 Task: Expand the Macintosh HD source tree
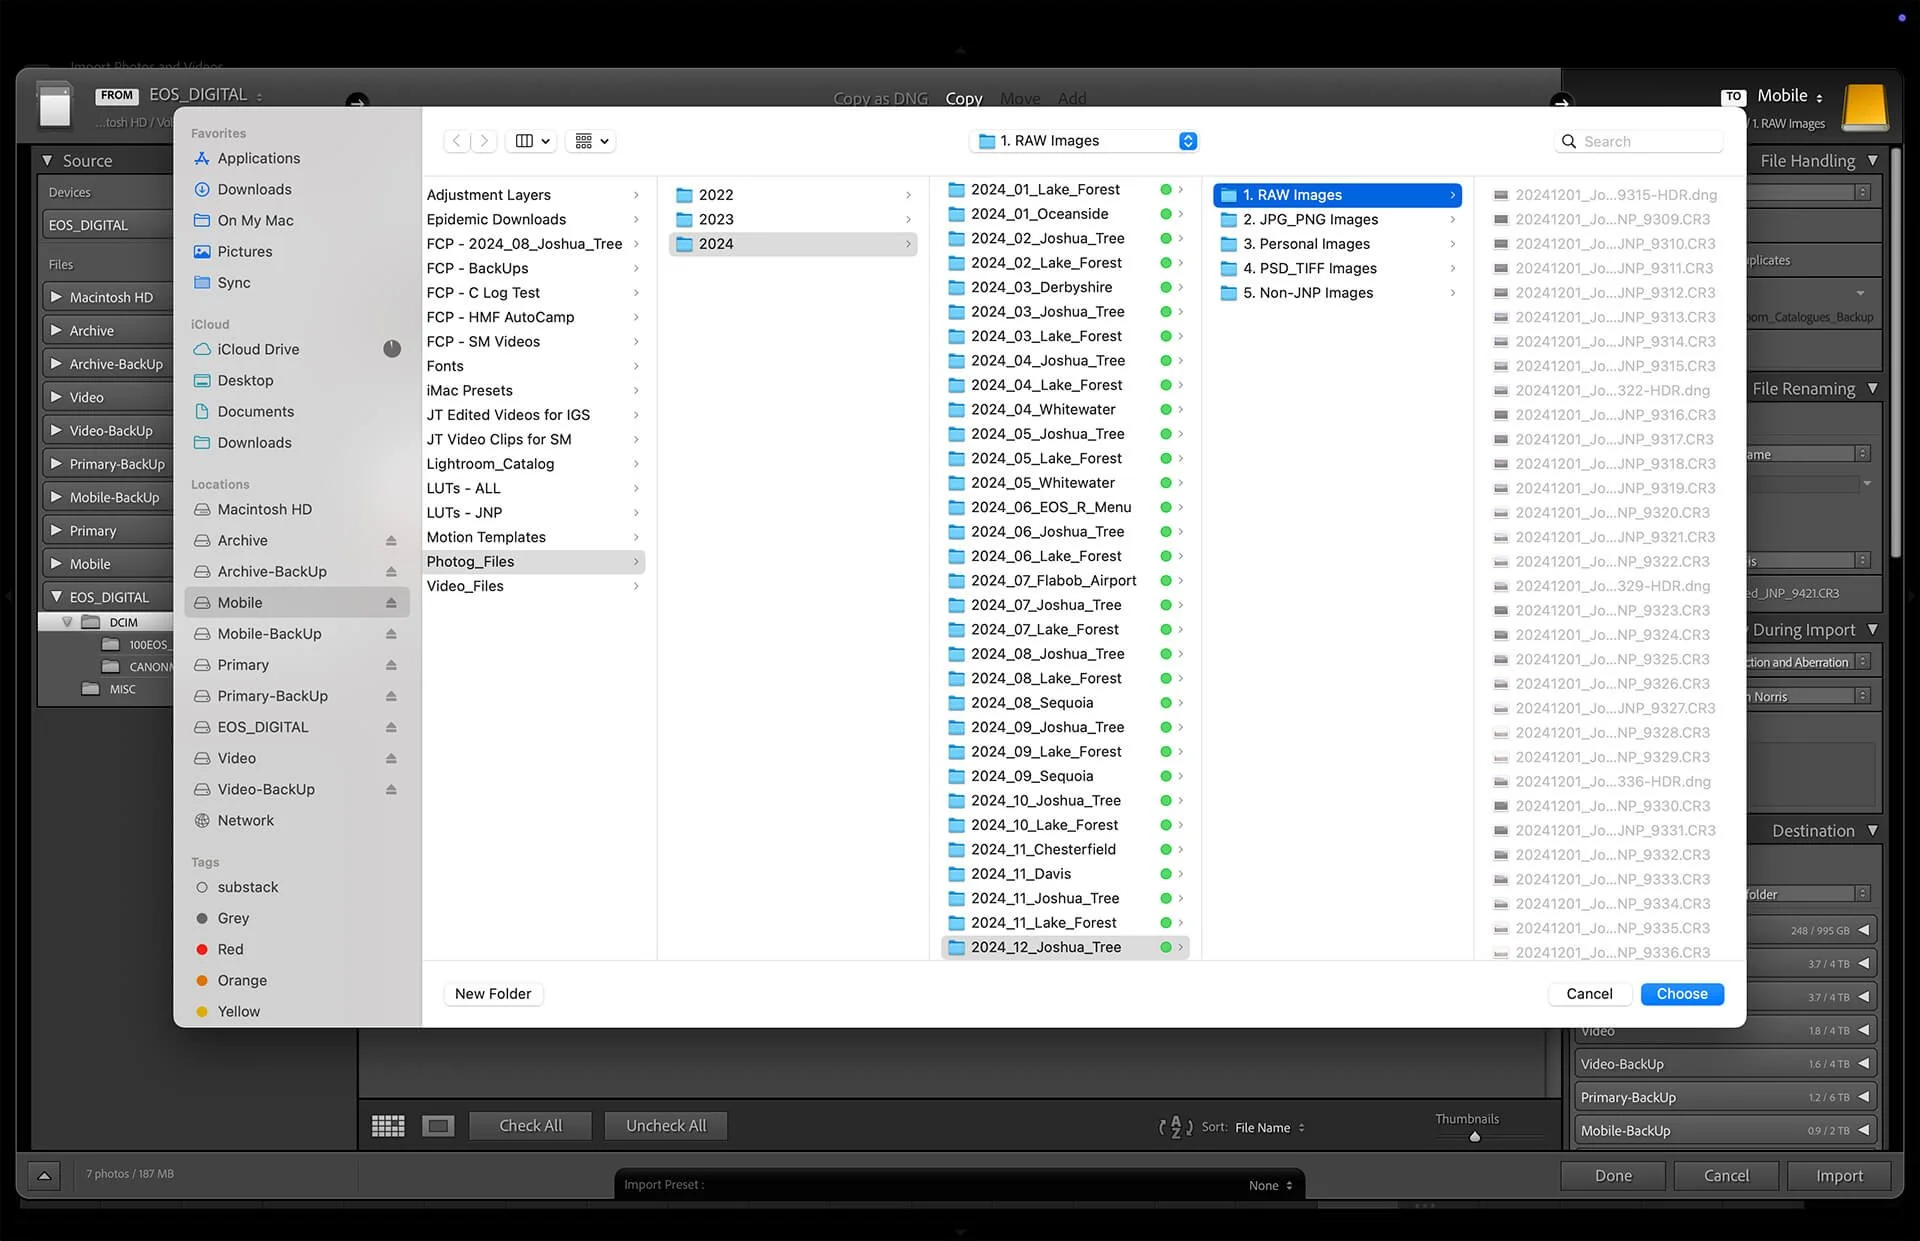click(56, 297)
